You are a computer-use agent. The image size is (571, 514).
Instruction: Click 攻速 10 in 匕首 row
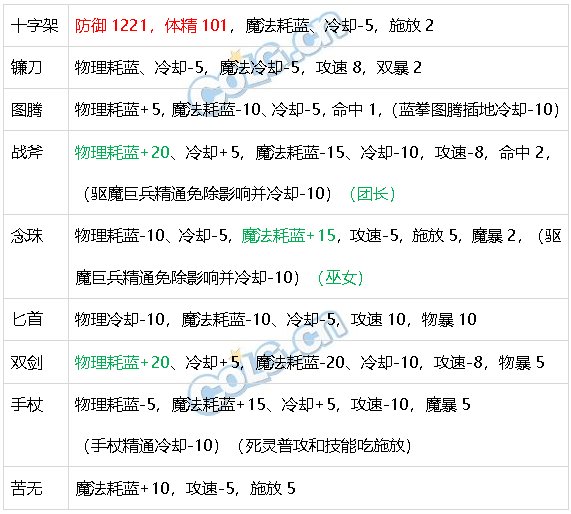[x=378, y=319]
